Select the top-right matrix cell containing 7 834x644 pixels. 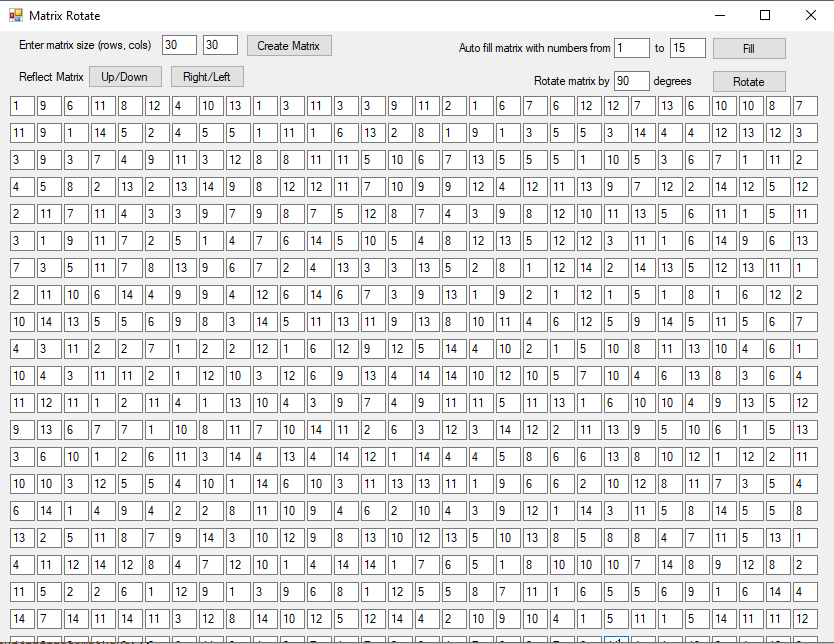pos(805,106)
